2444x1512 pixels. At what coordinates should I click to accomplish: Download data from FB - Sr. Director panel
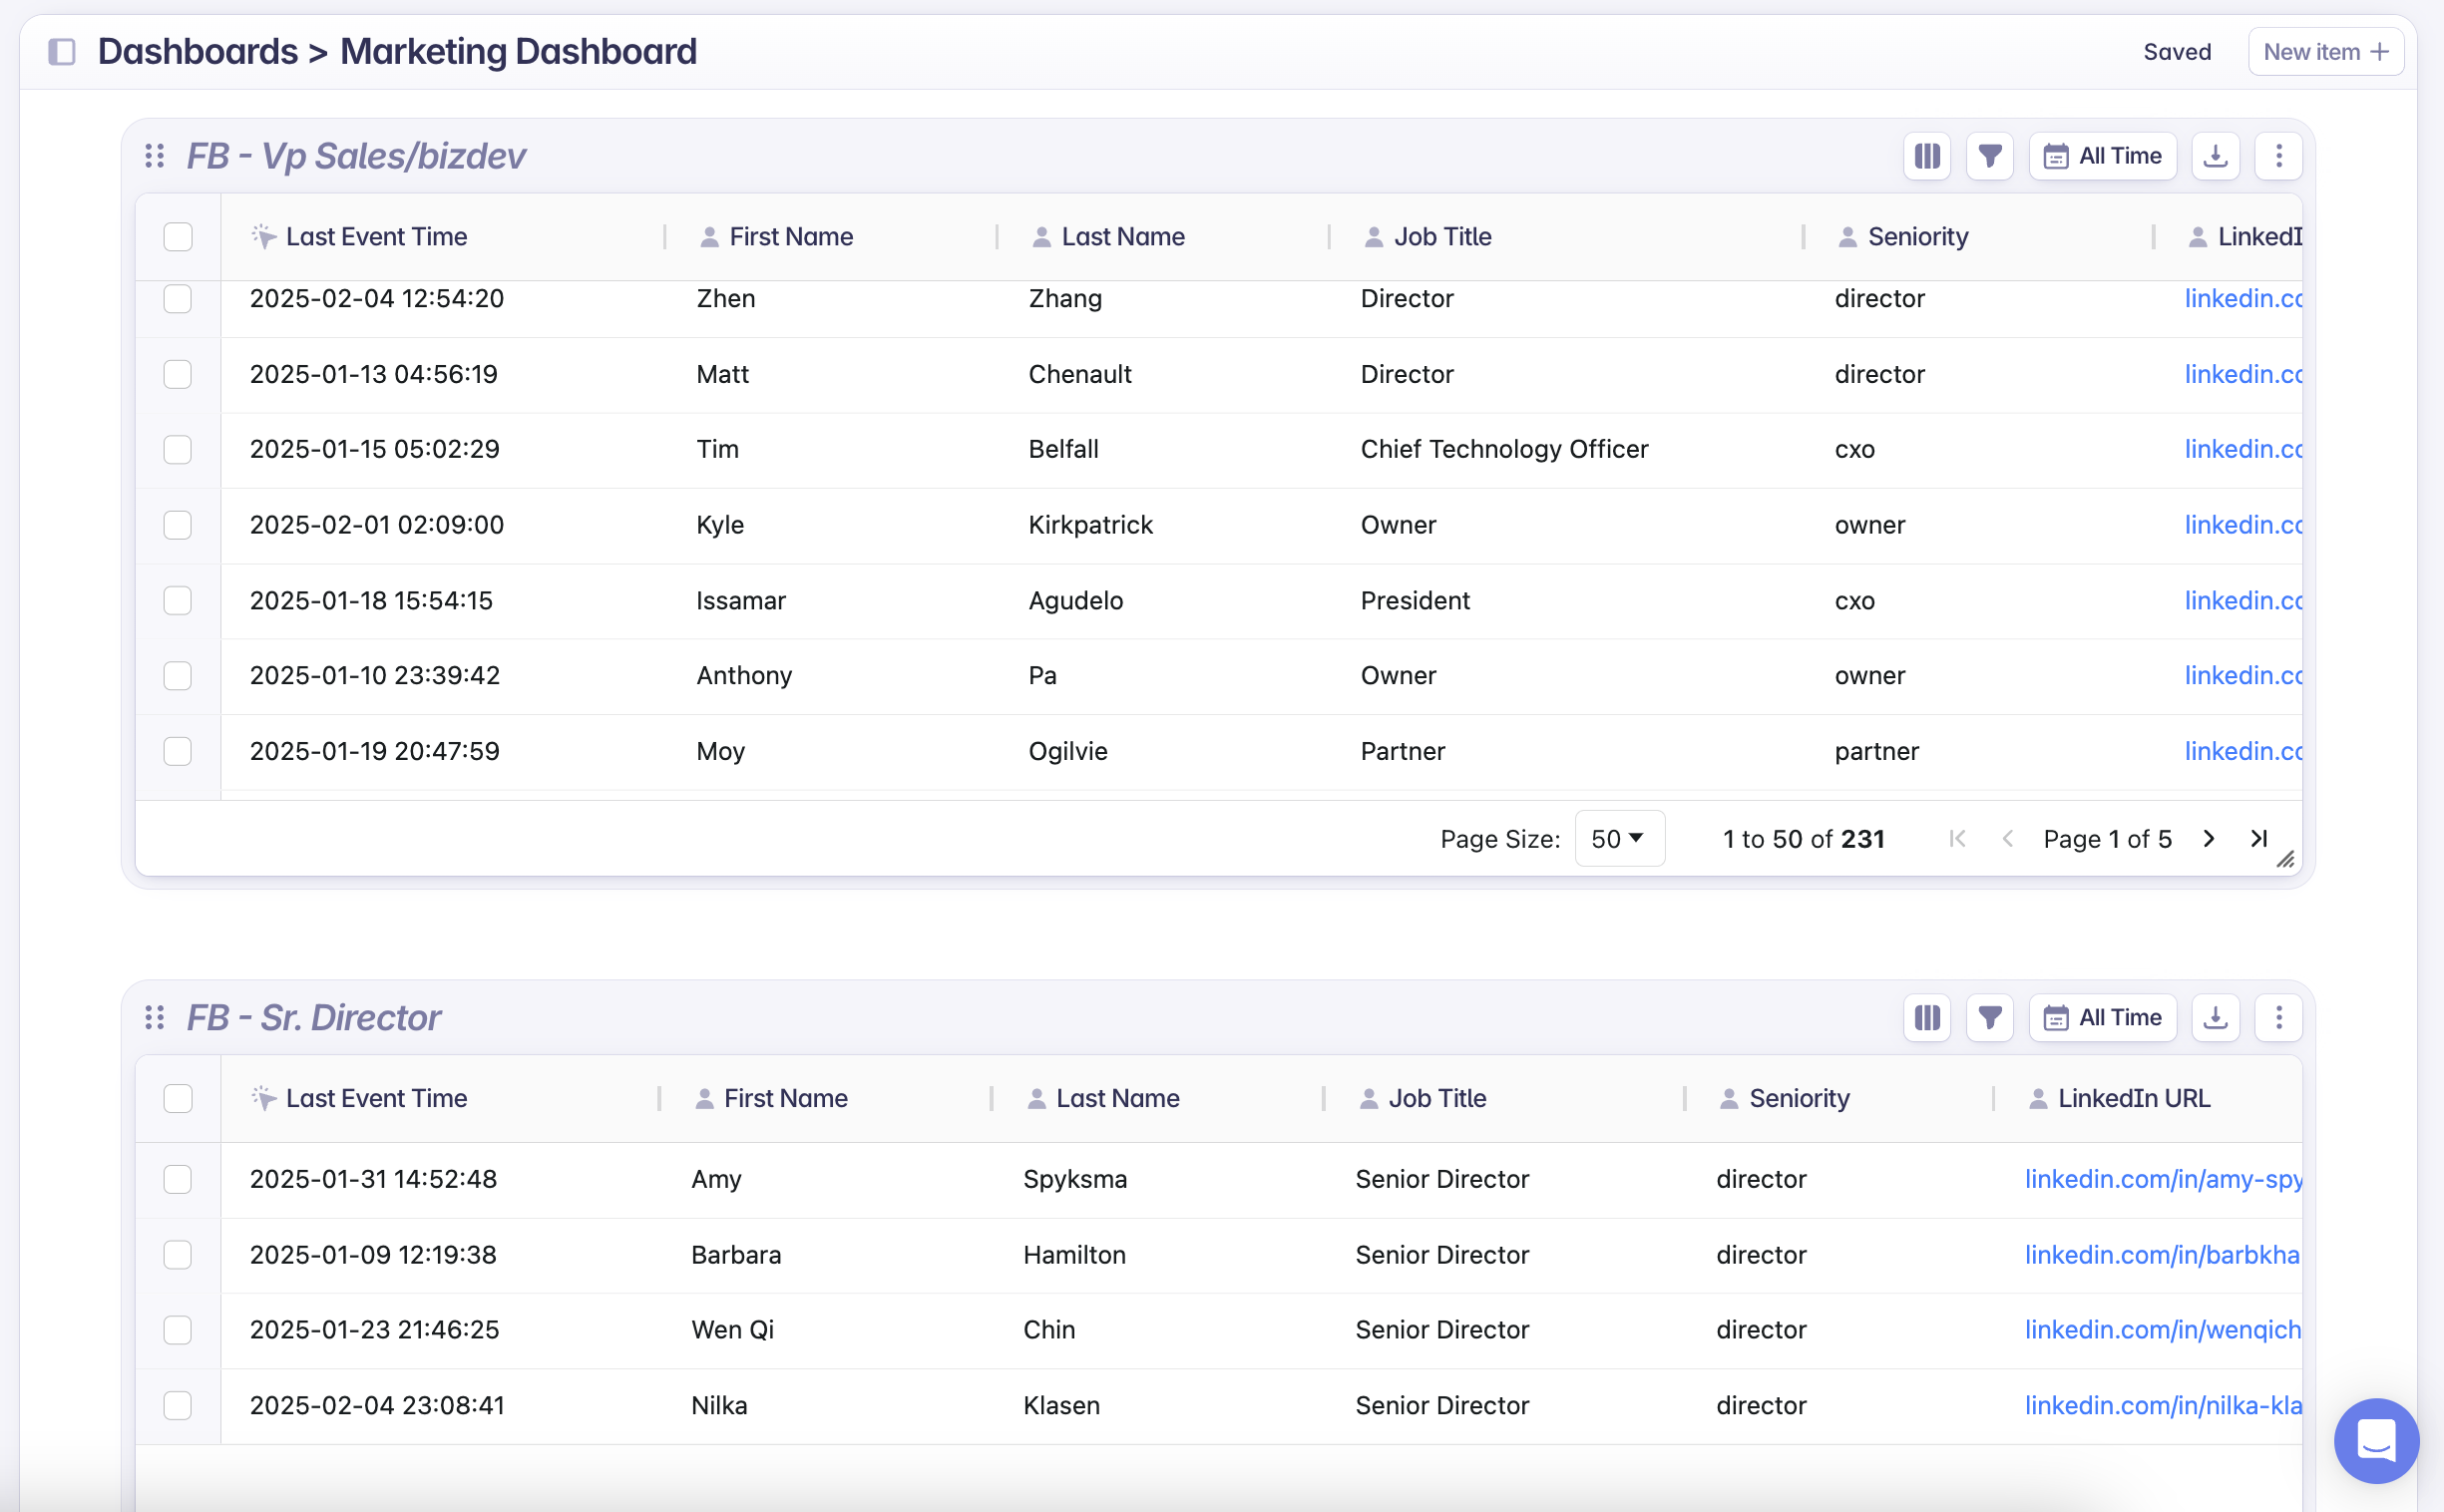coord(2216,1018)
